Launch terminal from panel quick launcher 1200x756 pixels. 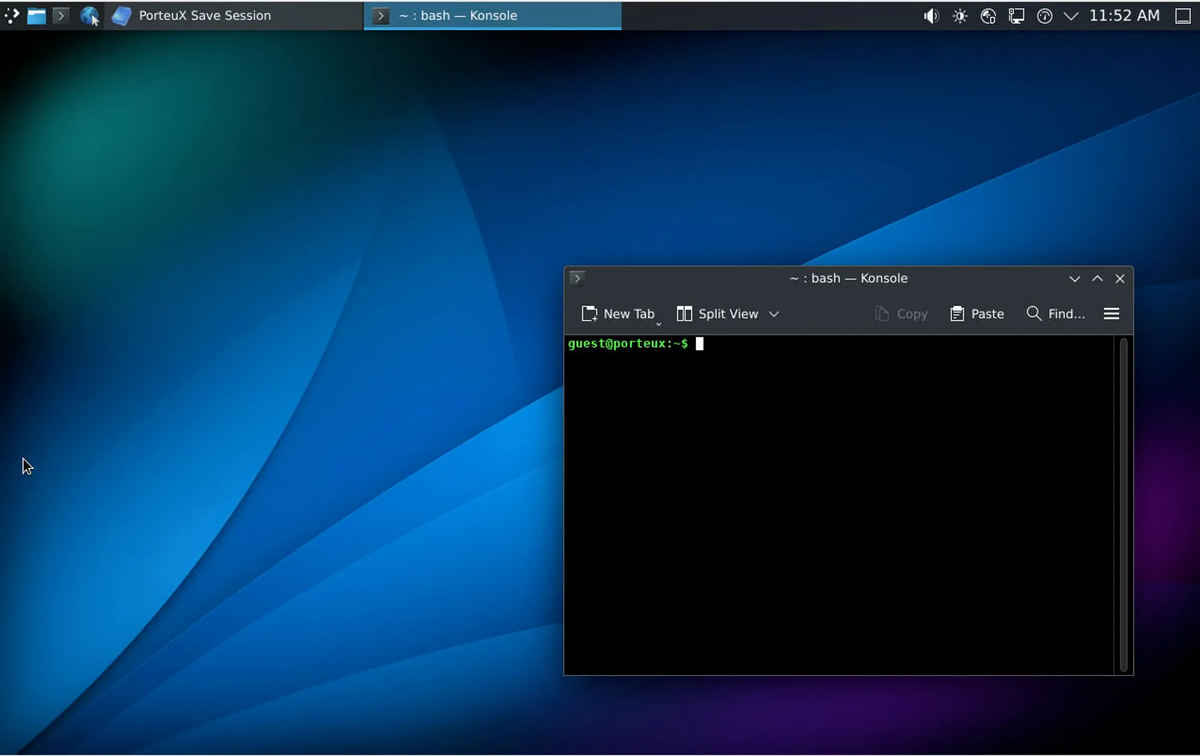pyautogui.click(x=61, y=16)
